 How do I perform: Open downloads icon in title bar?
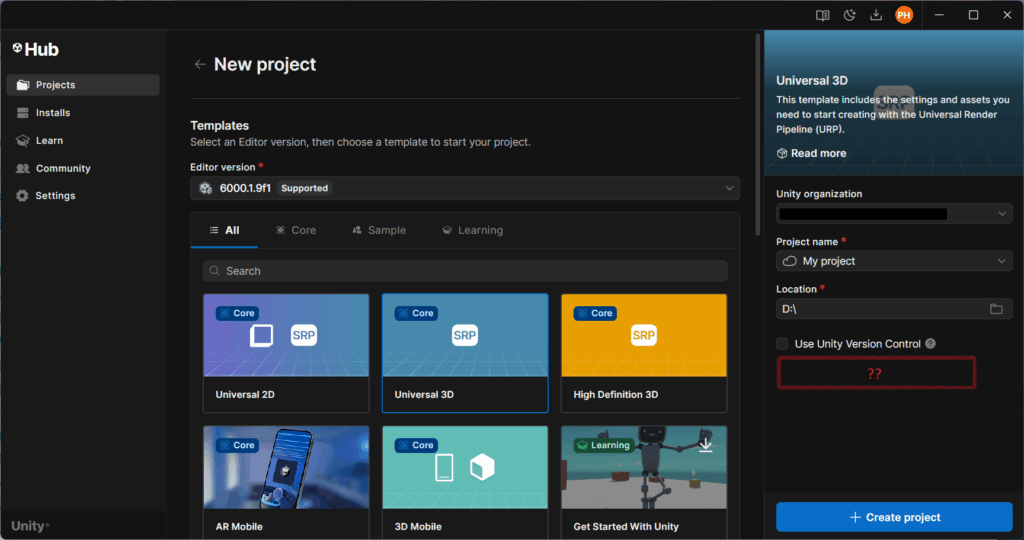tap(876, 15)
